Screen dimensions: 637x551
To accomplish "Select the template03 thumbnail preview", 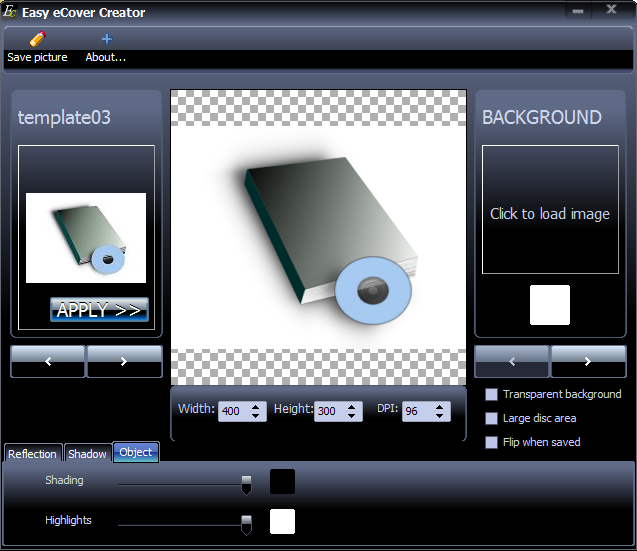I will [86, 238].
